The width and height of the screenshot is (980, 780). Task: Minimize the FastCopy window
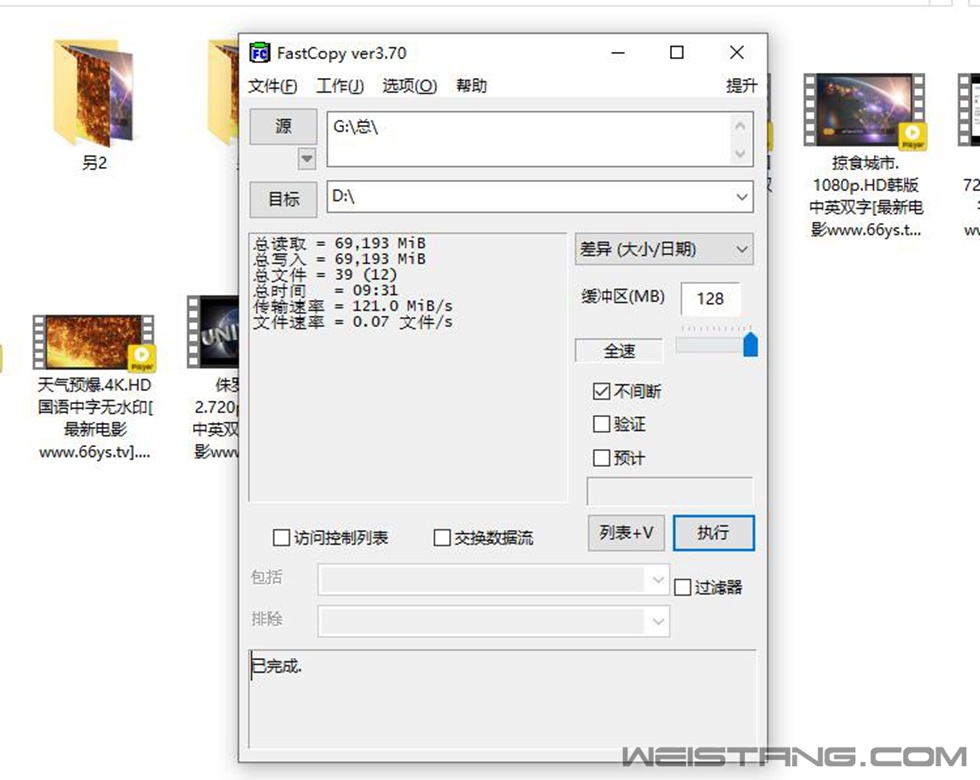point(618,53)
